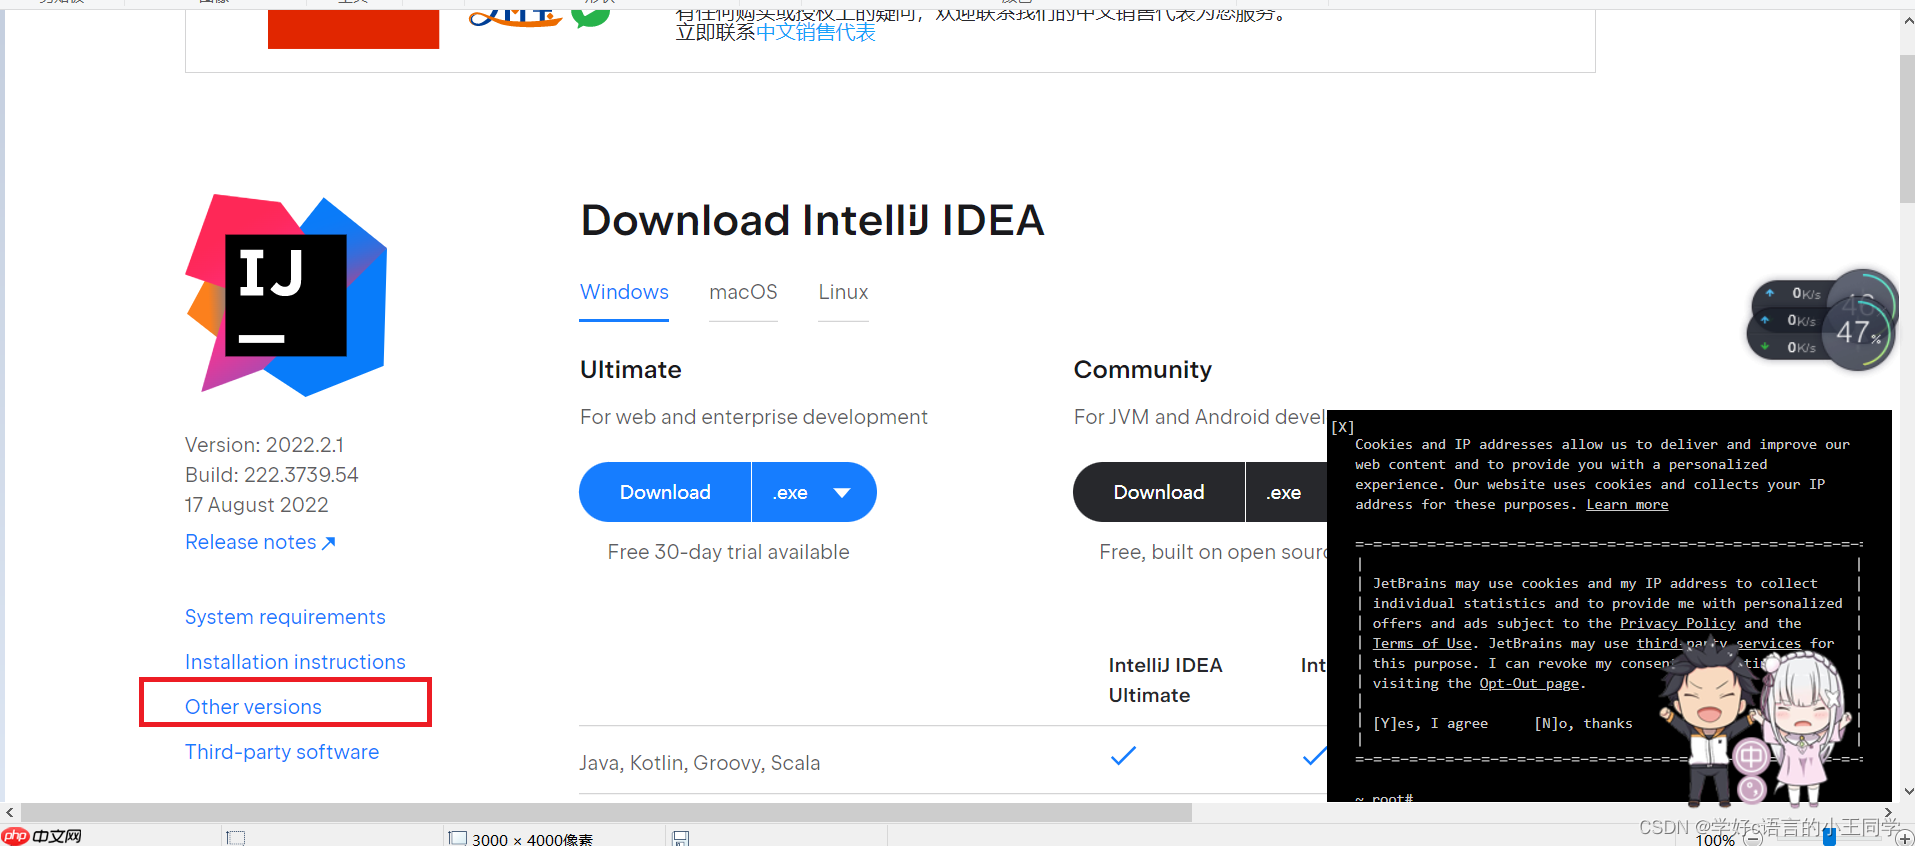Open Installation instructions link
This screenshot has height=846, width=1915.
[295, 662]
